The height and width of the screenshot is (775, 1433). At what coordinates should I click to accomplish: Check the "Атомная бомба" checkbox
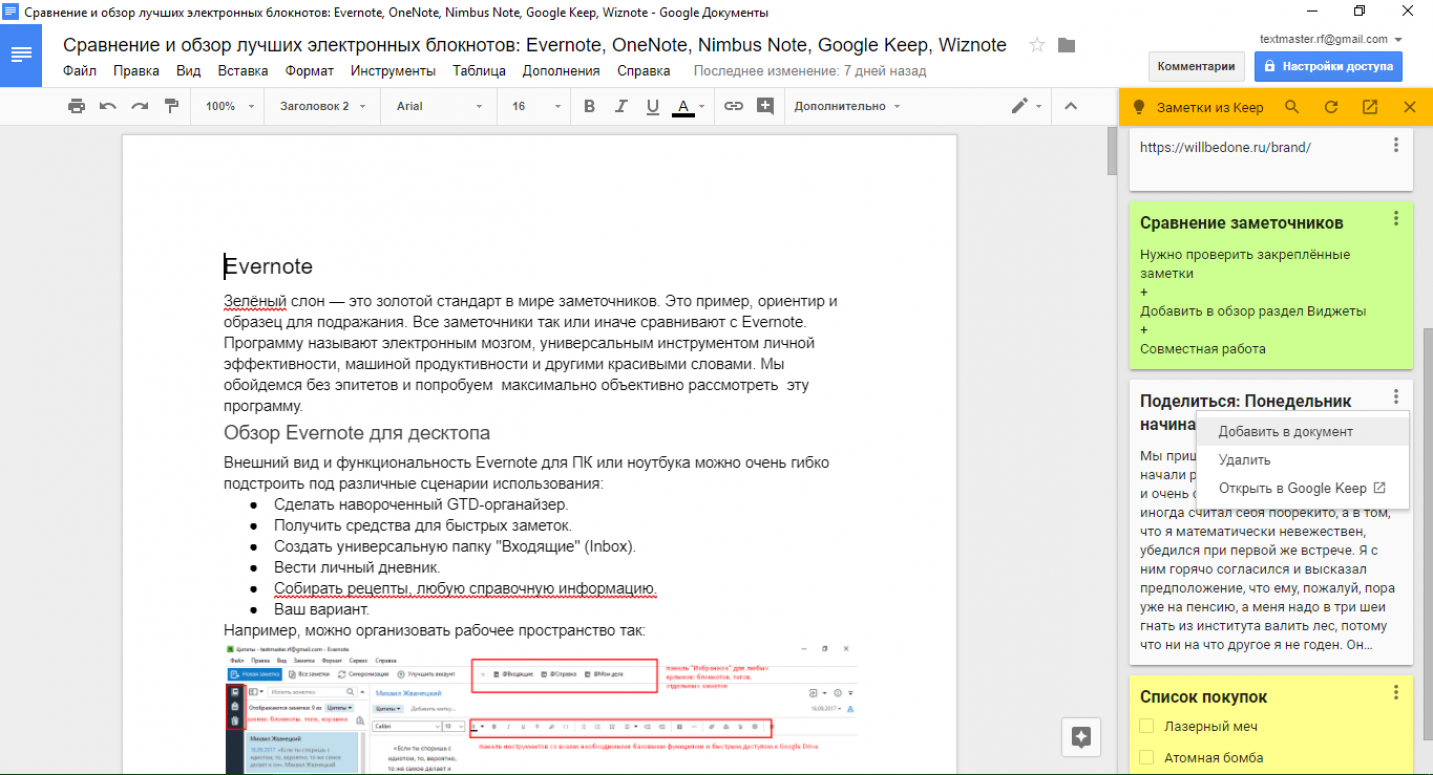tap(1147, 758)
